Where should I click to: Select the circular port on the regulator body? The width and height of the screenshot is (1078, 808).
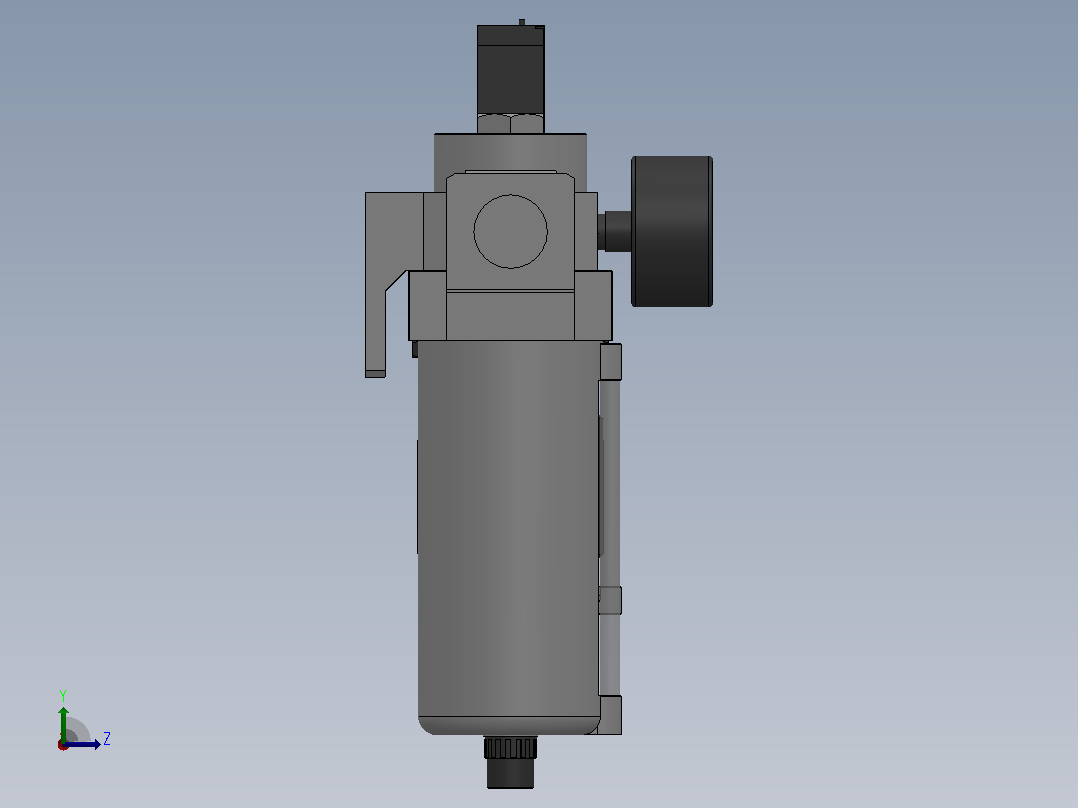[x=510, y=231]
